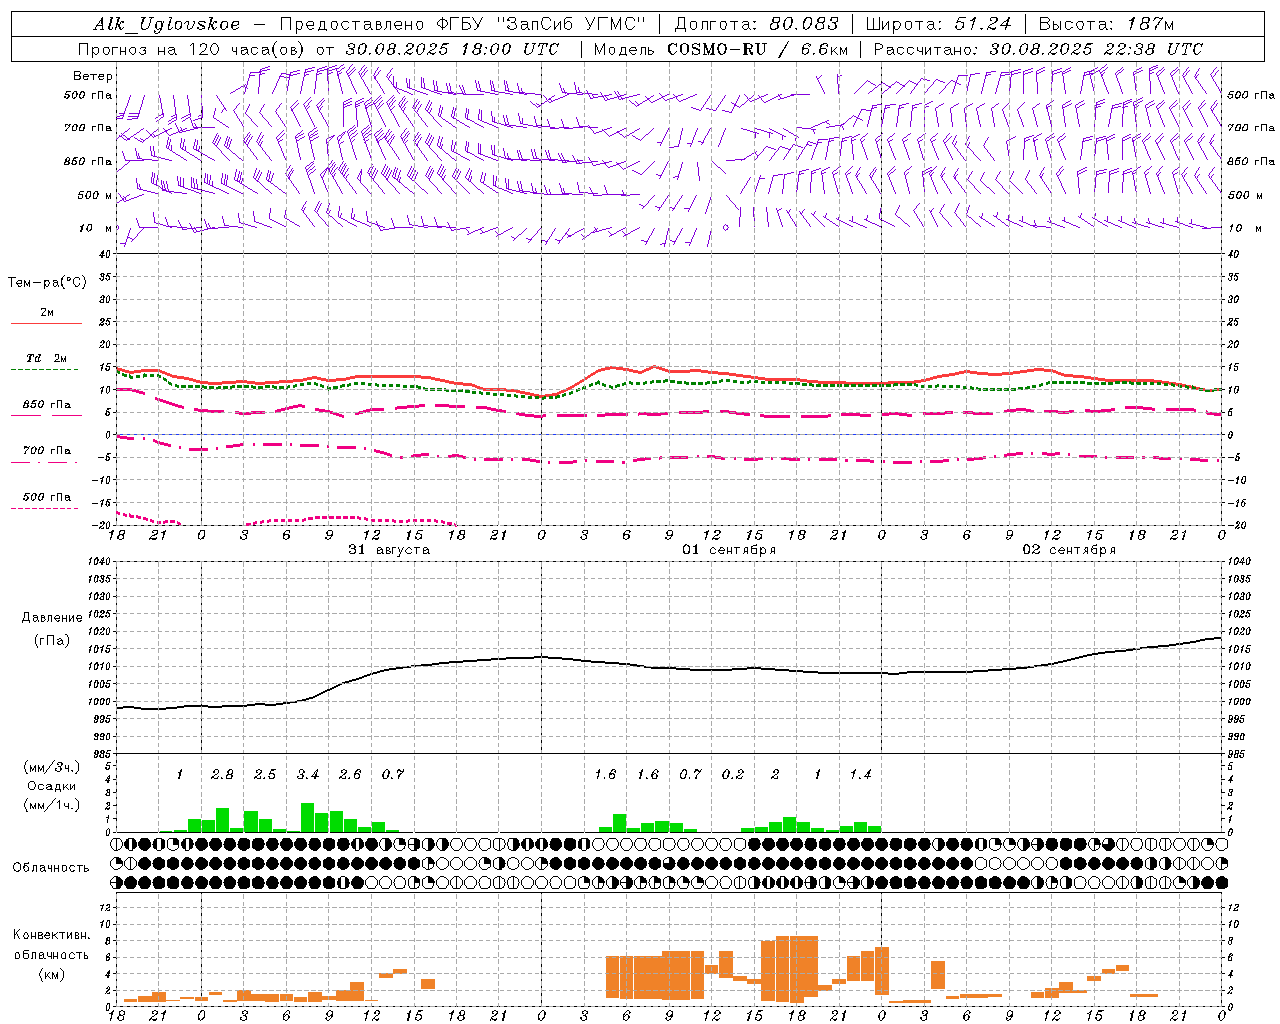
Task: Click the '31 августа' date label
Action: (x=389, y=550)
